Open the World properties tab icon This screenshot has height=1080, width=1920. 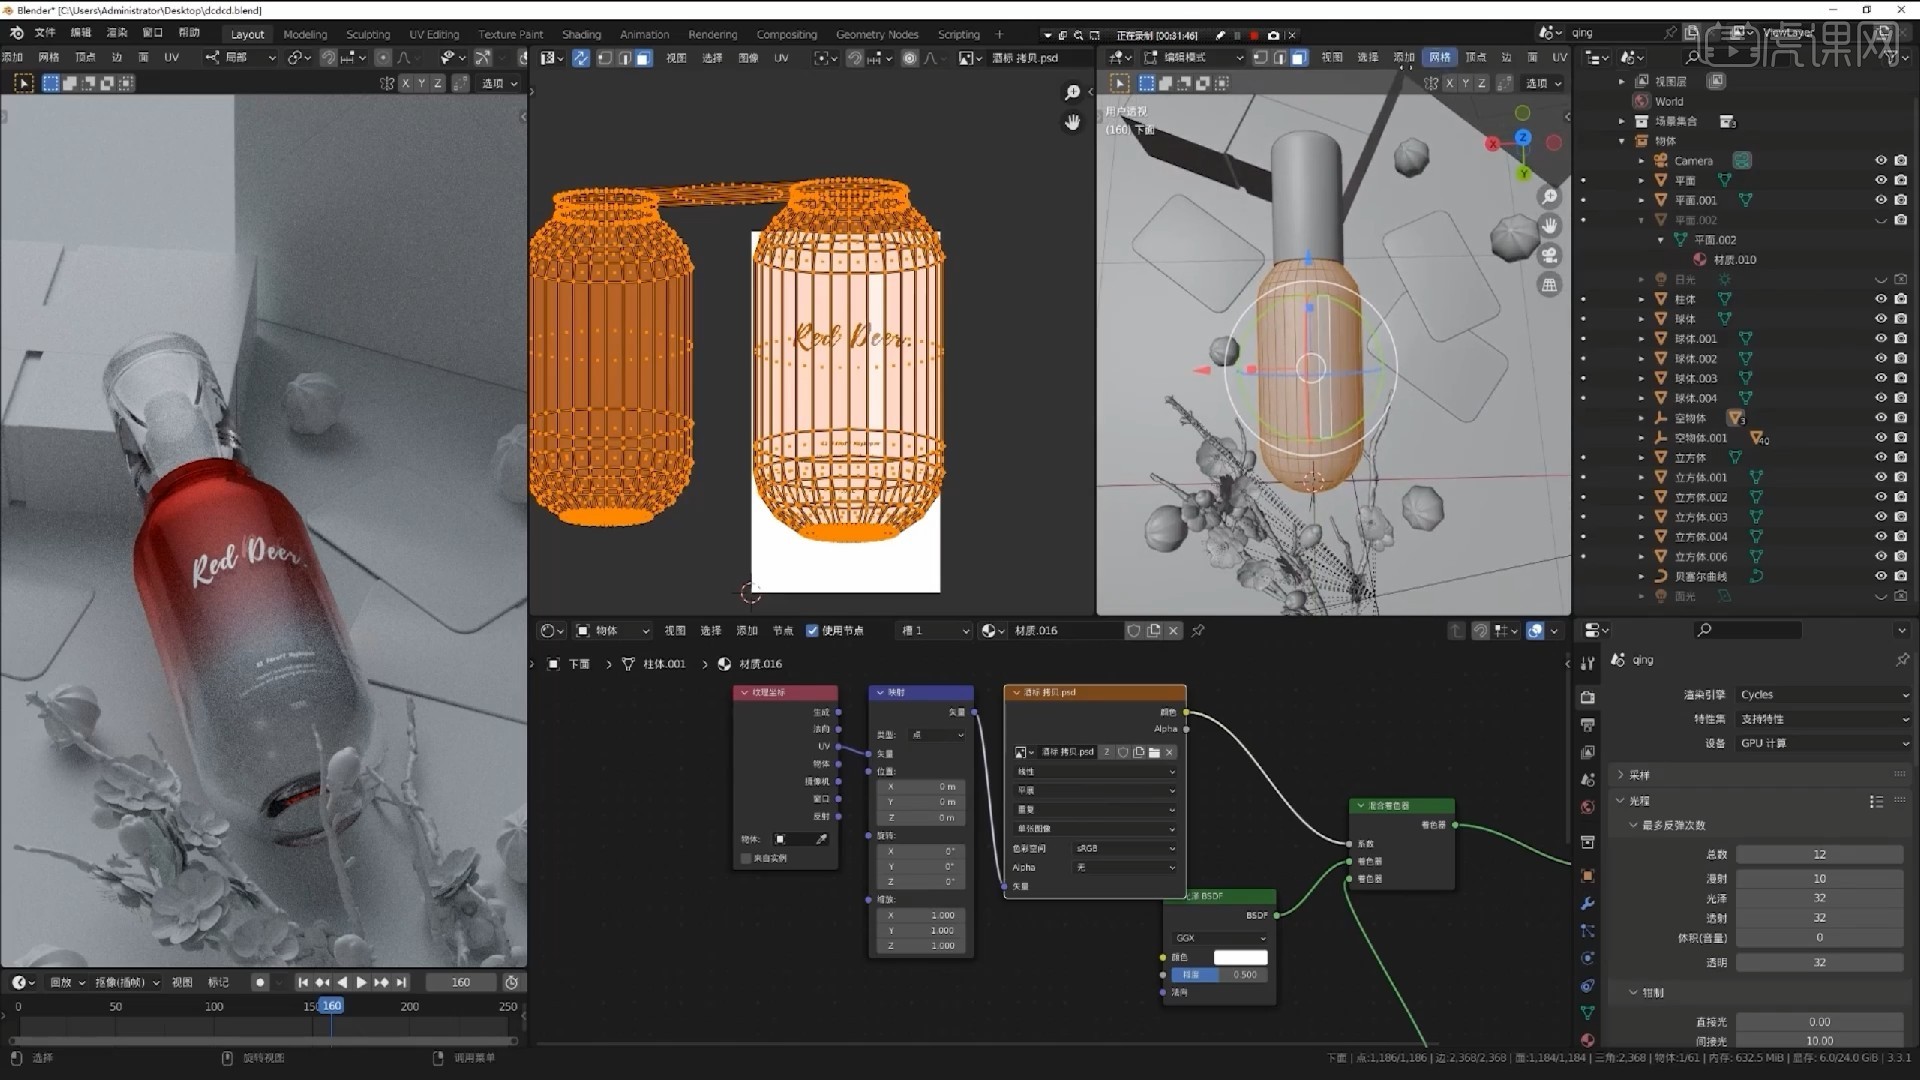(1588, 807)
